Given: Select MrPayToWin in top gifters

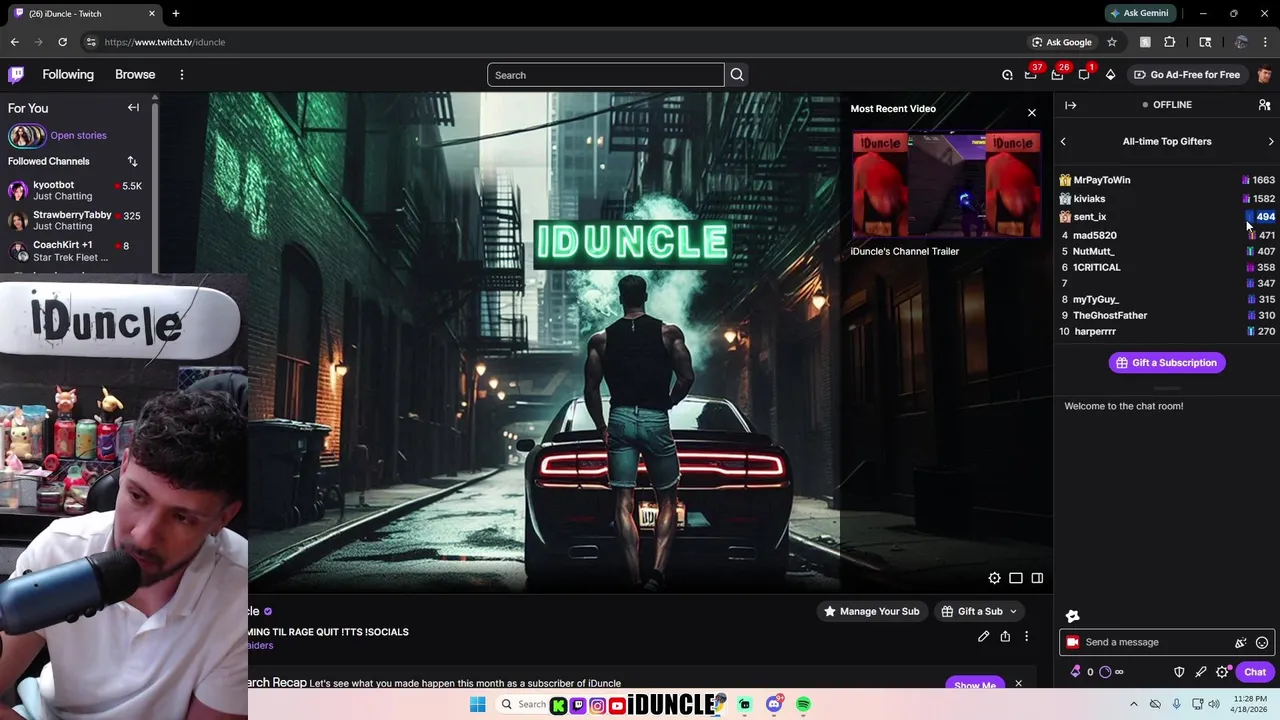Looking at the screenshot, I should click(1101, 180).
